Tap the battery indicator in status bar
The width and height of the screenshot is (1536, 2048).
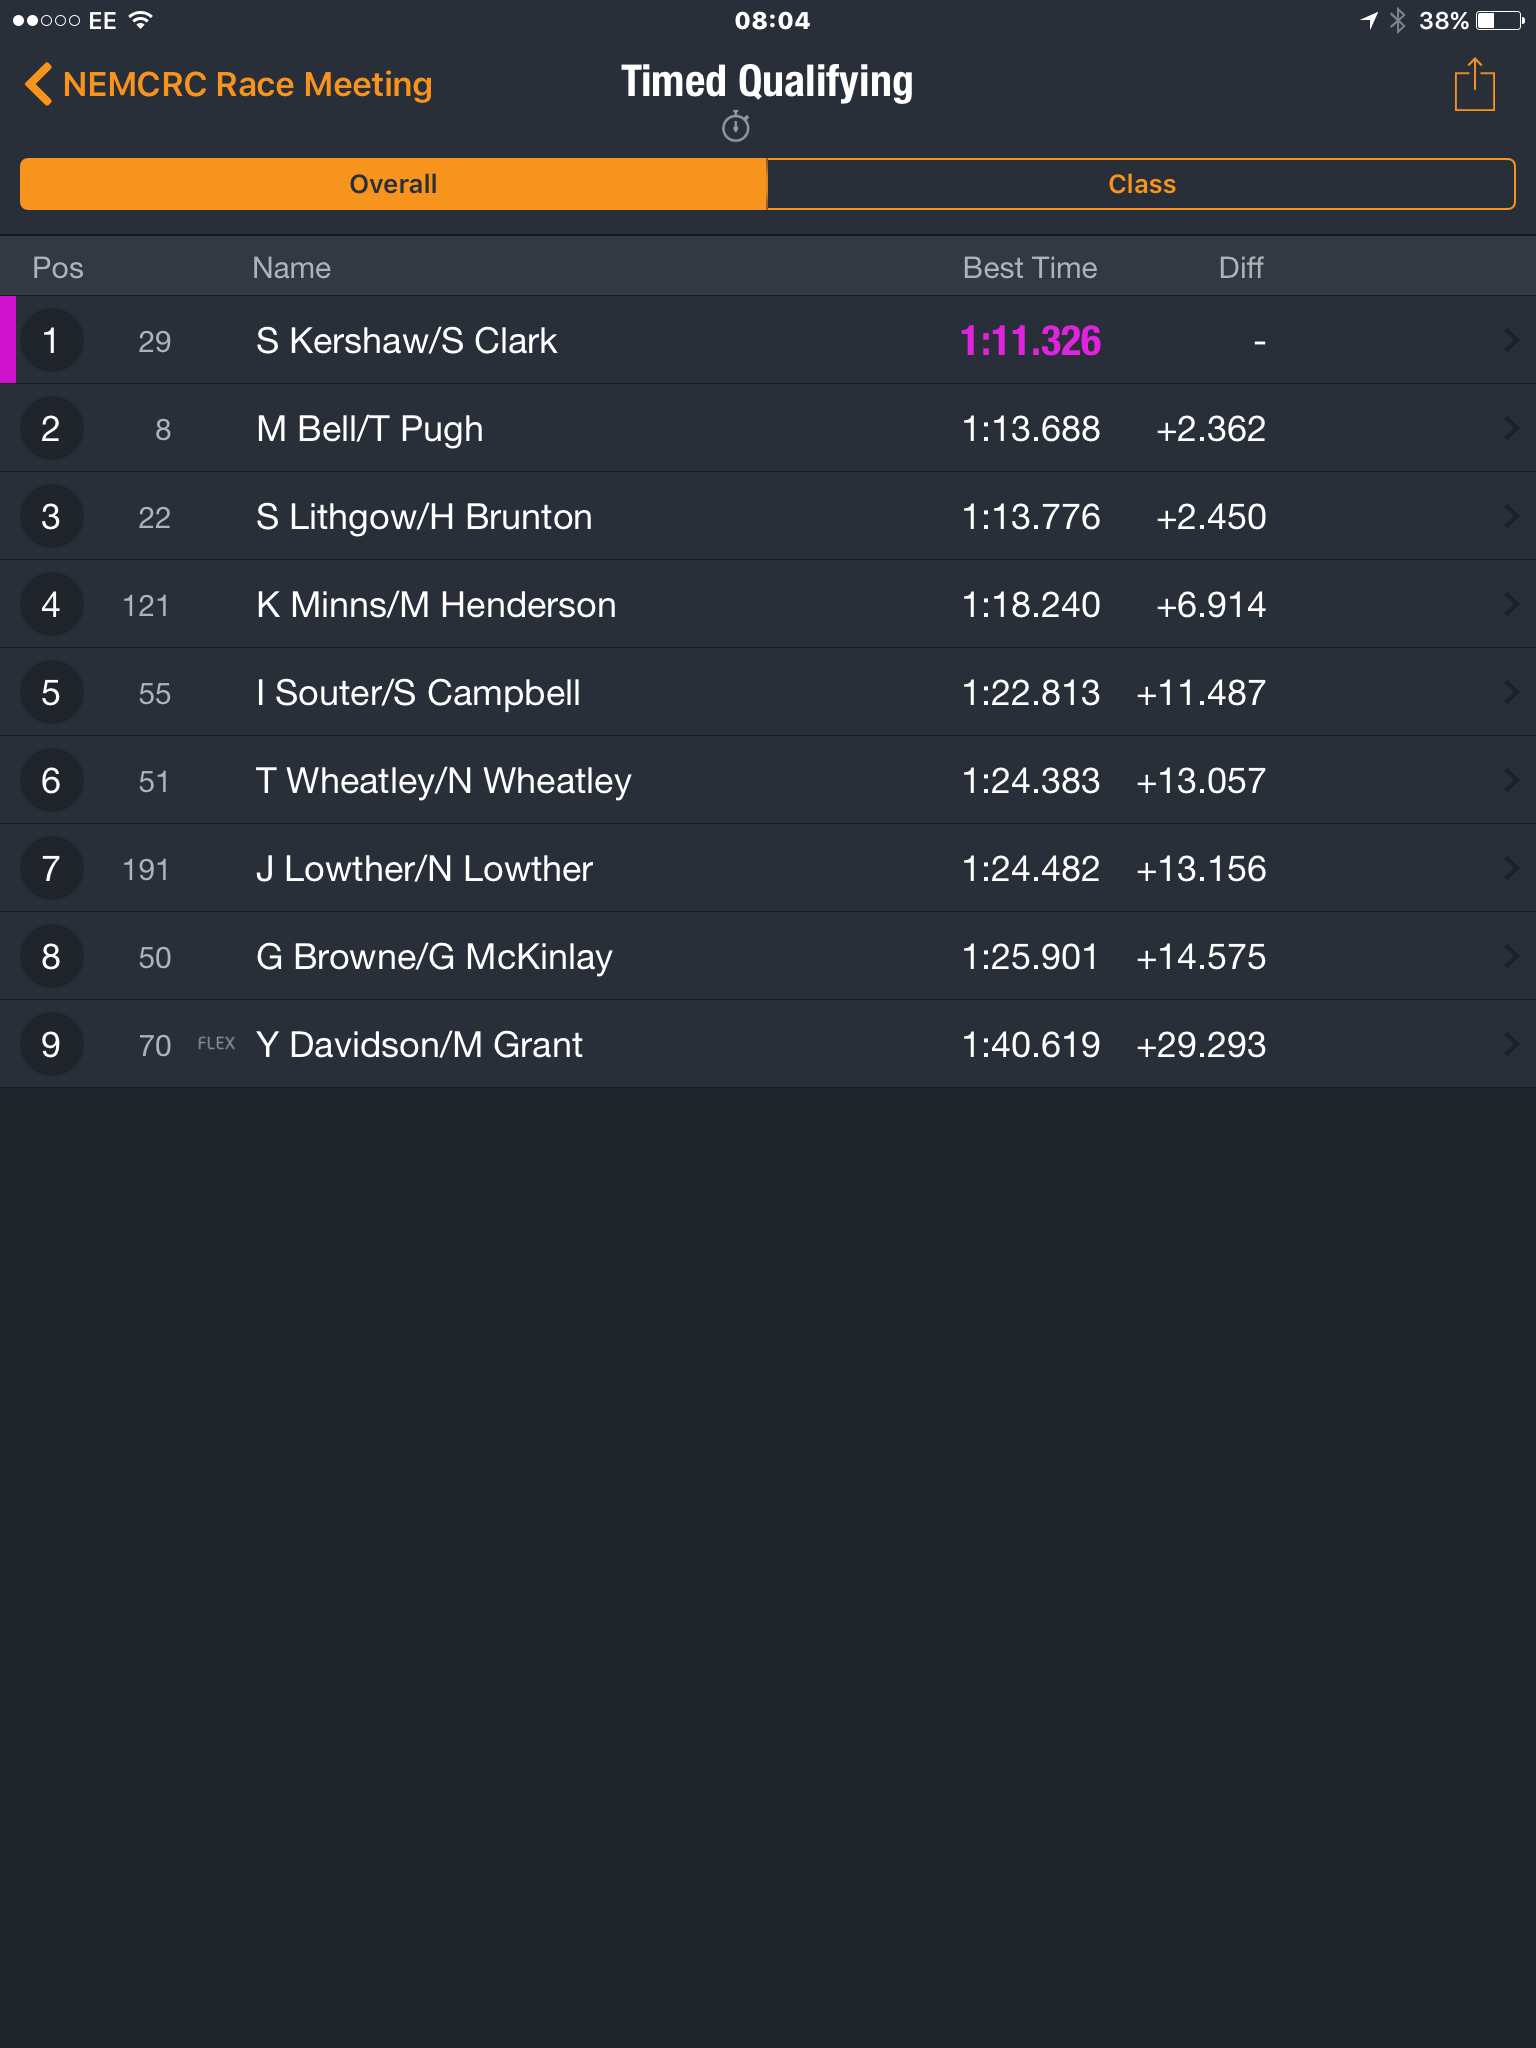(x=1499, y=20)
